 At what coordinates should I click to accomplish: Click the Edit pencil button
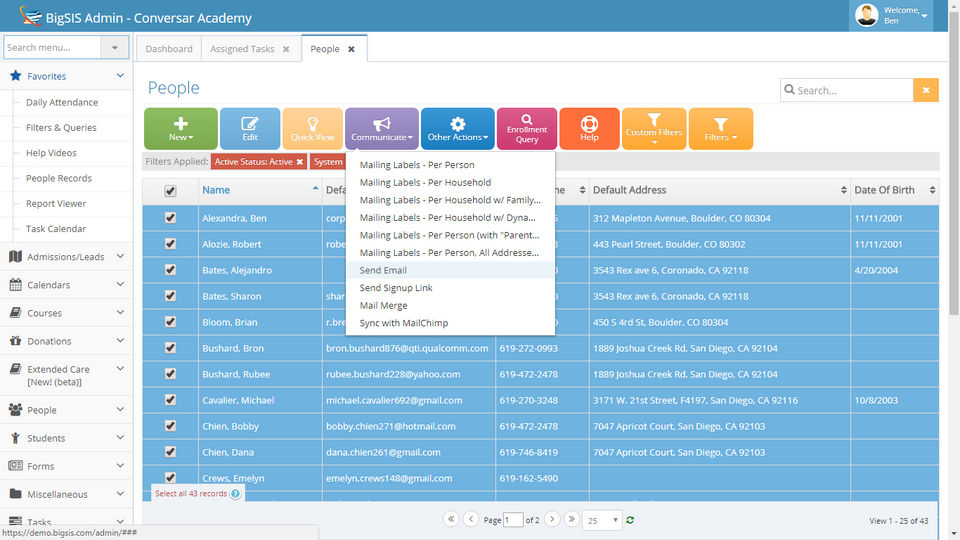click(250, 129)
